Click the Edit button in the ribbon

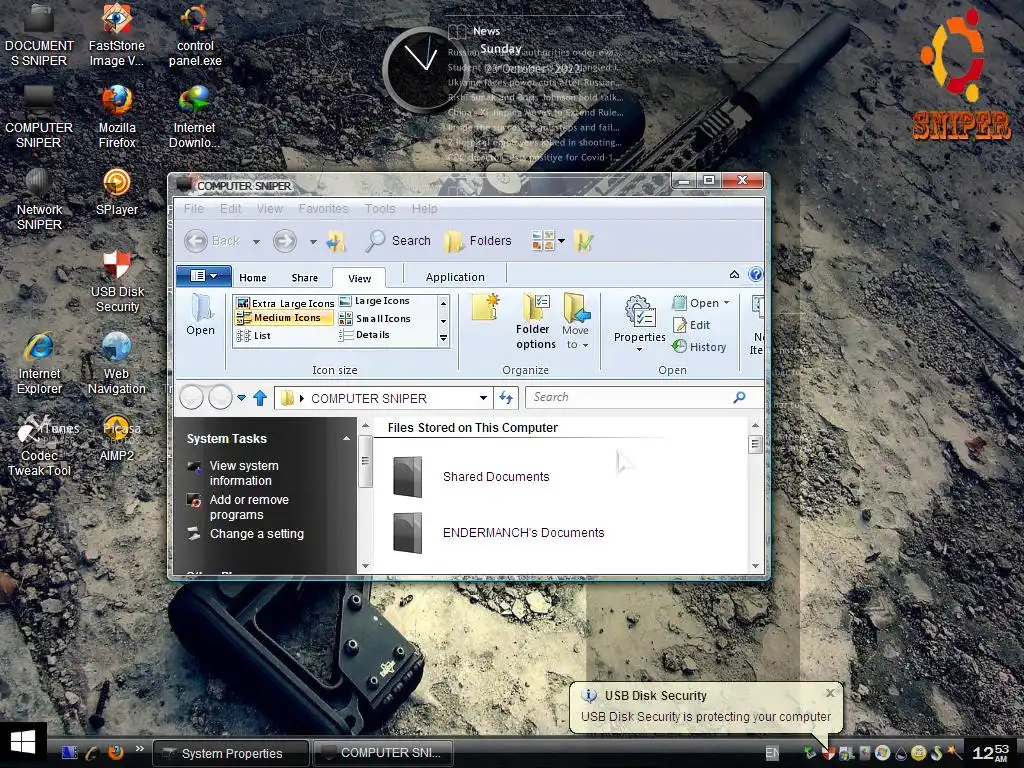tap(692, 325)
